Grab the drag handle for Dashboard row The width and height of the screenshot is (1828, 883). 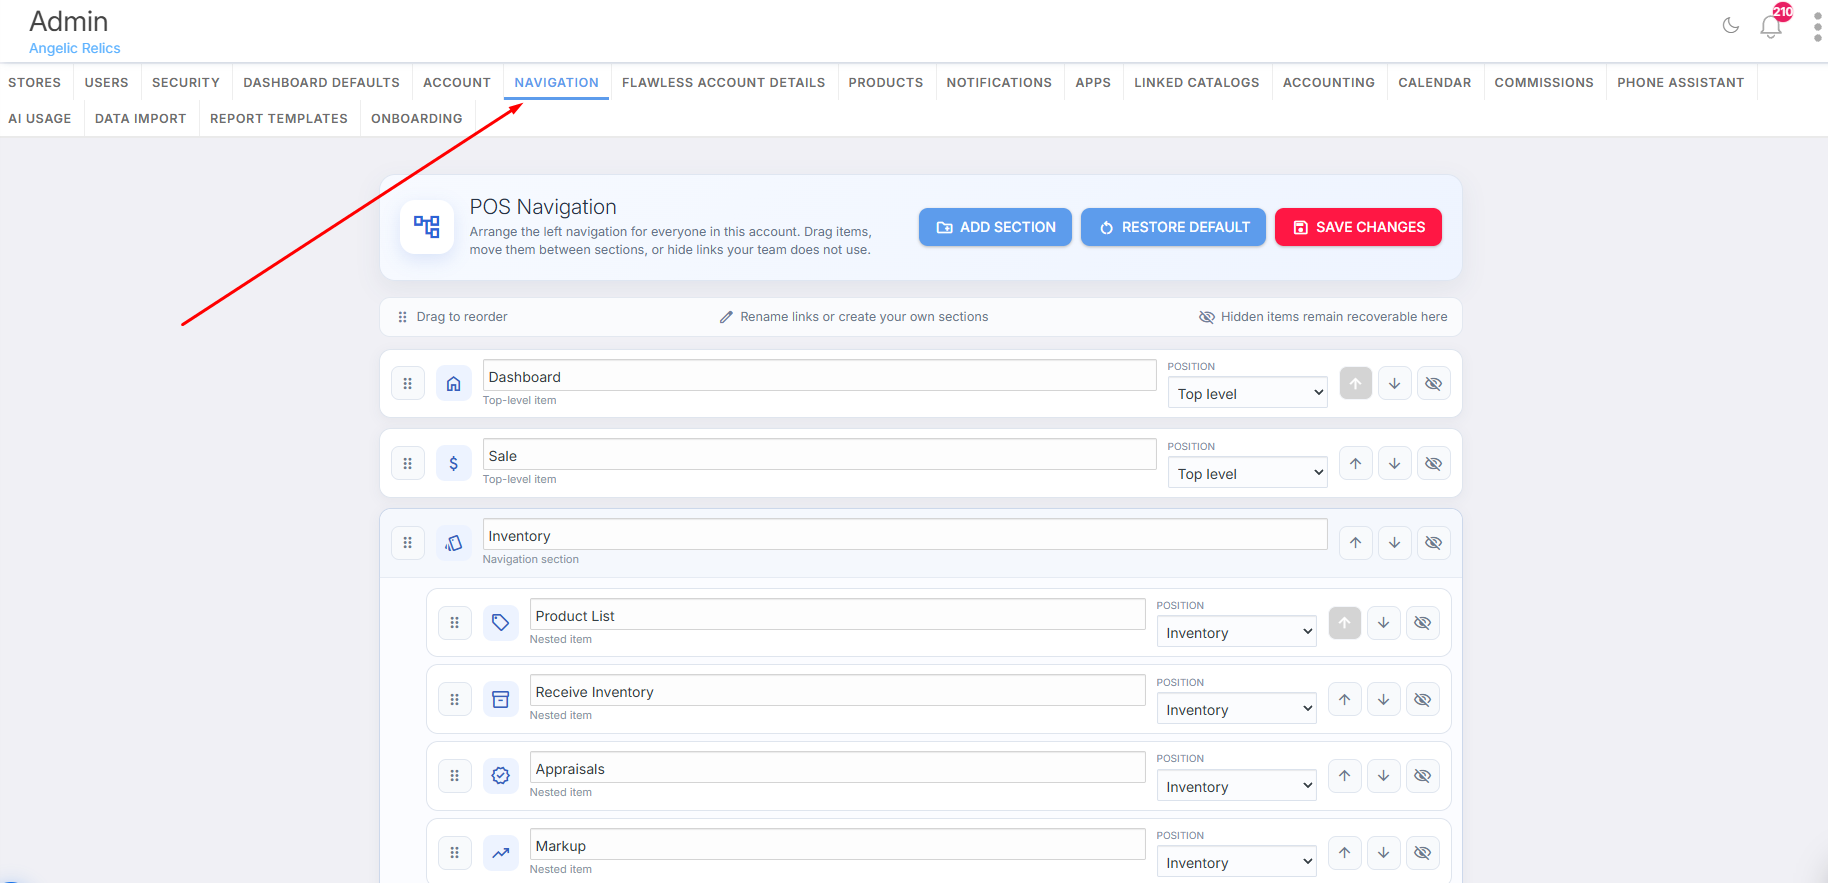pos(408,384)
